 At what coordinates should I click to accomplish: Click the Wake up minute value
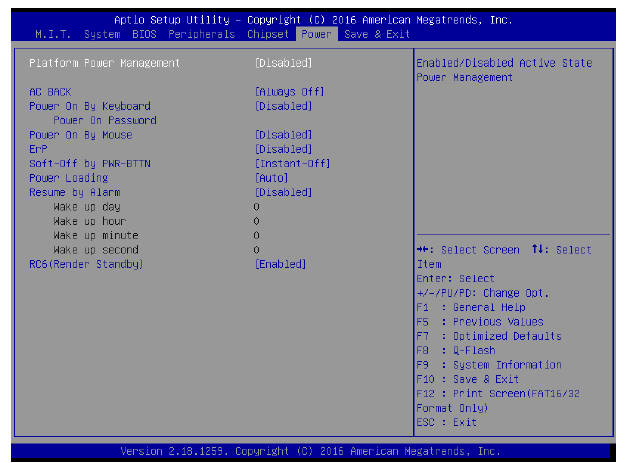coord(257,235)
